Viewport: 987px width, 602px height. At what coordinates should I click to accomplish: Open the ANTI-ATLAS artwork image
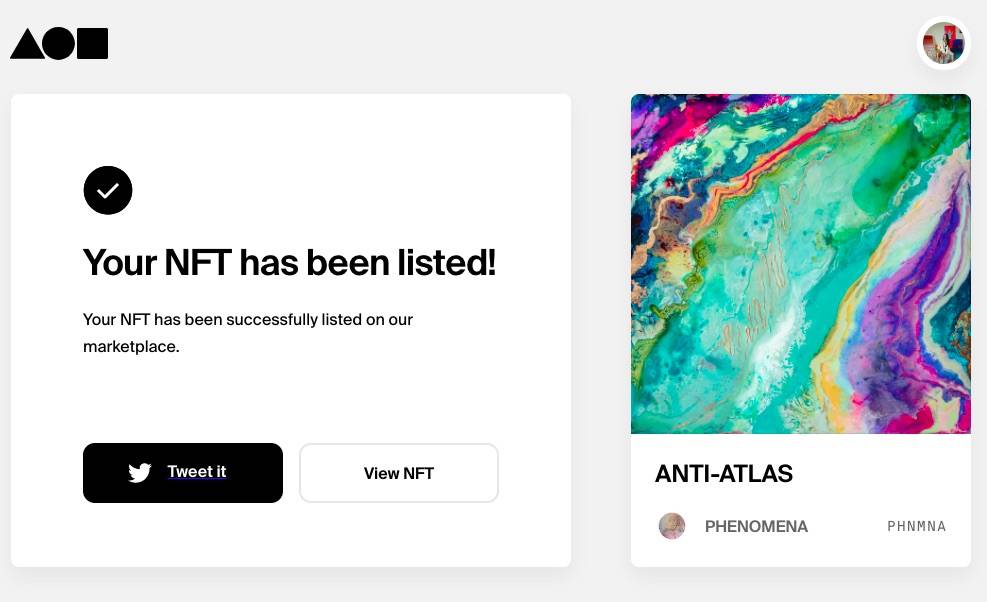point(801,264)
